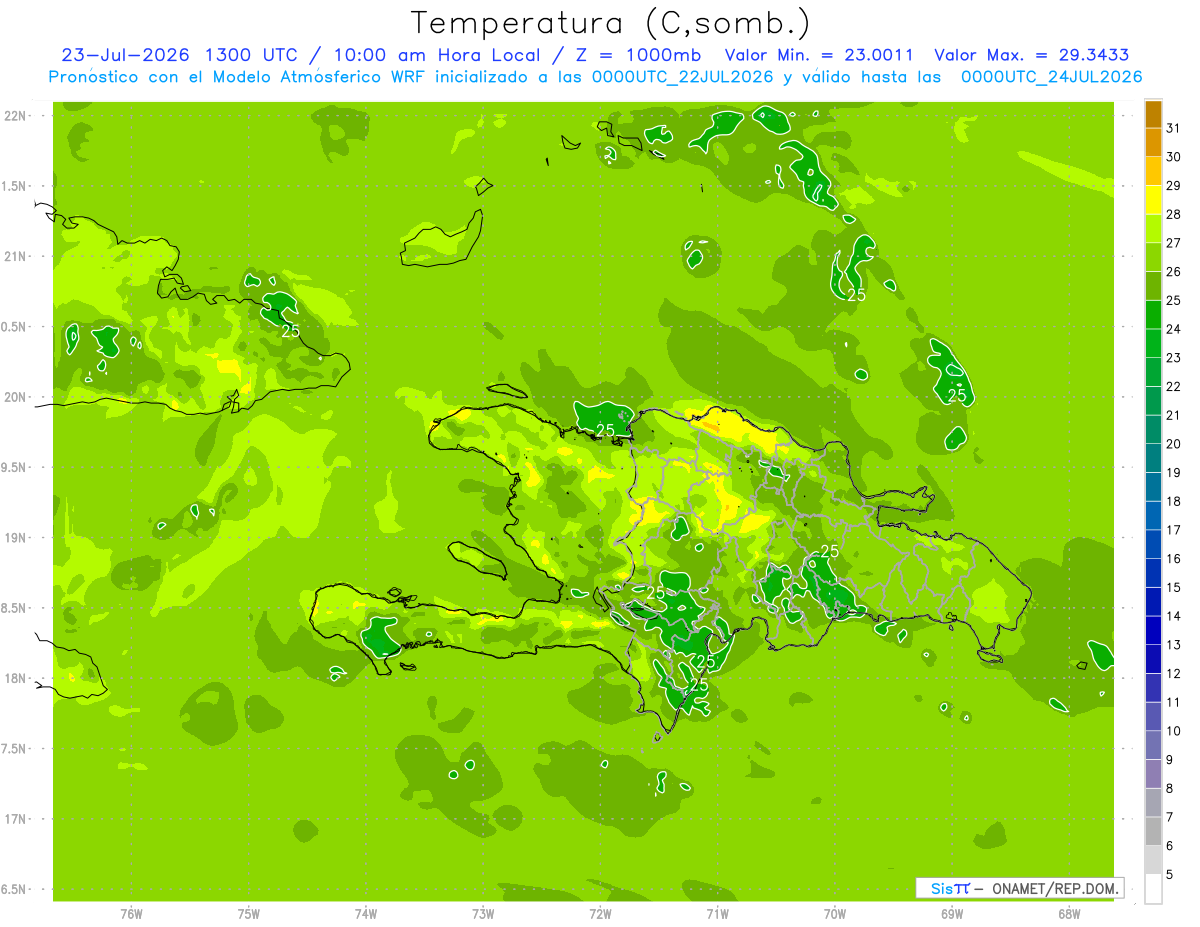
Task: Click the "18N" latitude axis label
Action: pyautogui.click(x=15, y=679)
